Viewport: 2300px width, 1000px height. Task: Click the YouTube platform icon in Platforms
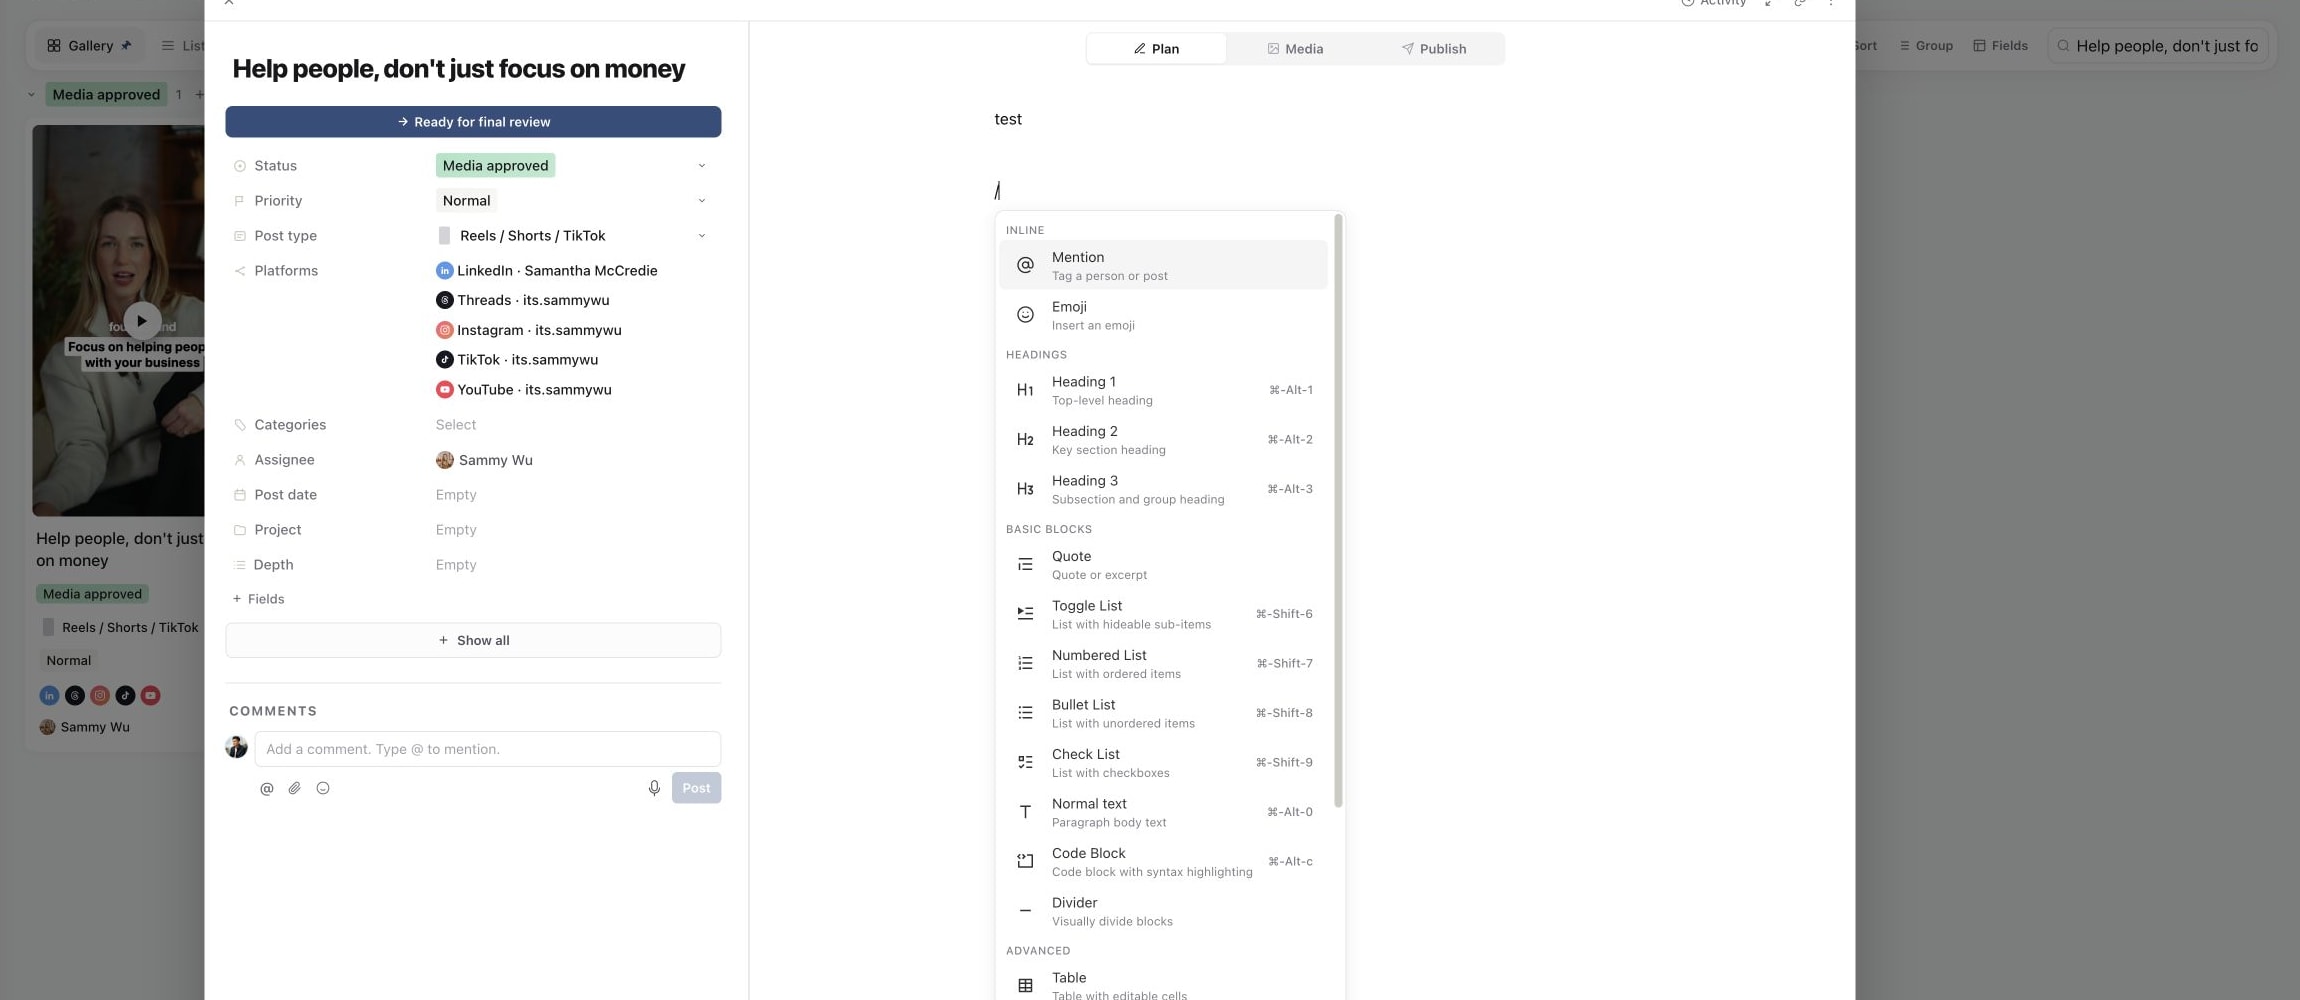coord(445,390)
